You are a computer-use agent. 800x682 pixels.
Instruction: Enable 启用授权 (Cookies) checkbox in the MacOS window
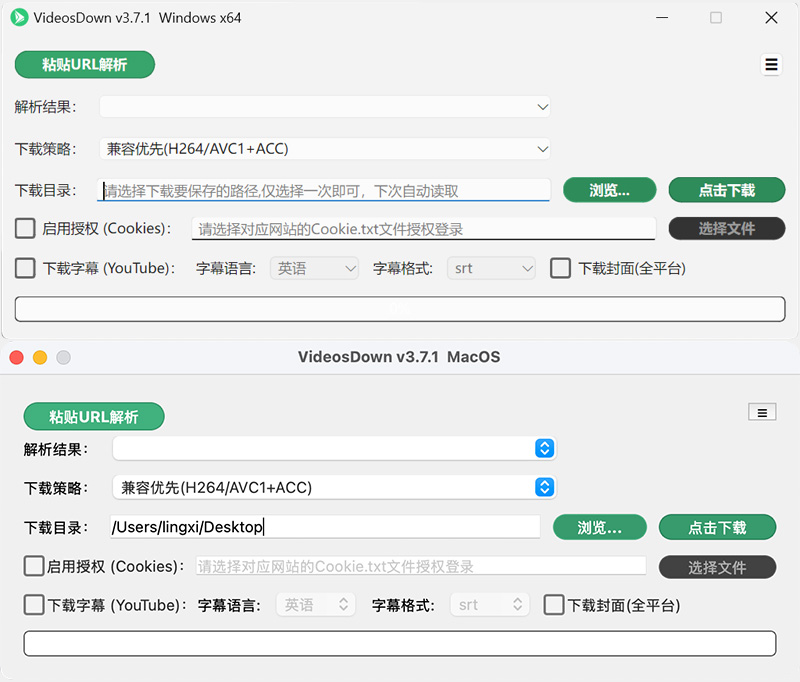34,566
